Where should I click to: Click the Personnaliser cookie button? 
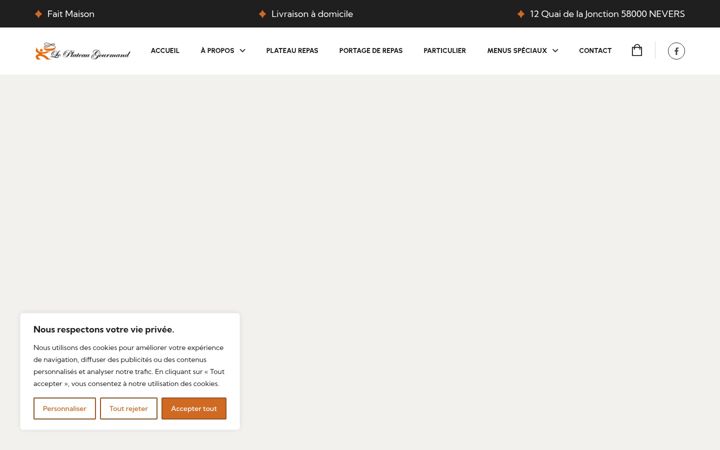[65, 408]
